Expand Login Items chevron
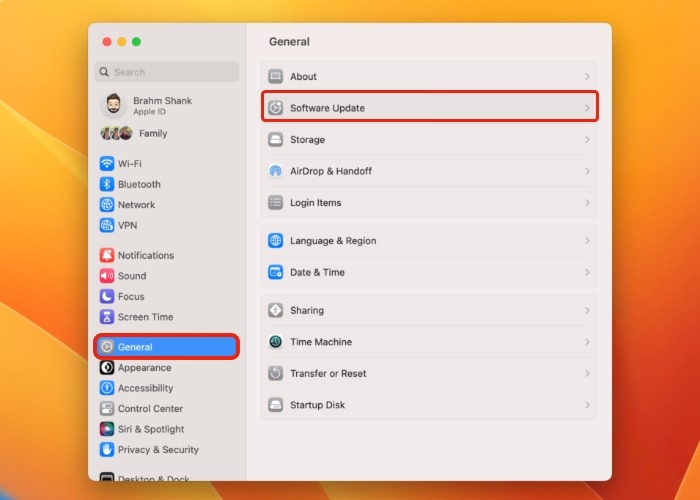Image resolution: width=700 pixels, height=500 pixels. pyautogui.click(x=587, y=202)
